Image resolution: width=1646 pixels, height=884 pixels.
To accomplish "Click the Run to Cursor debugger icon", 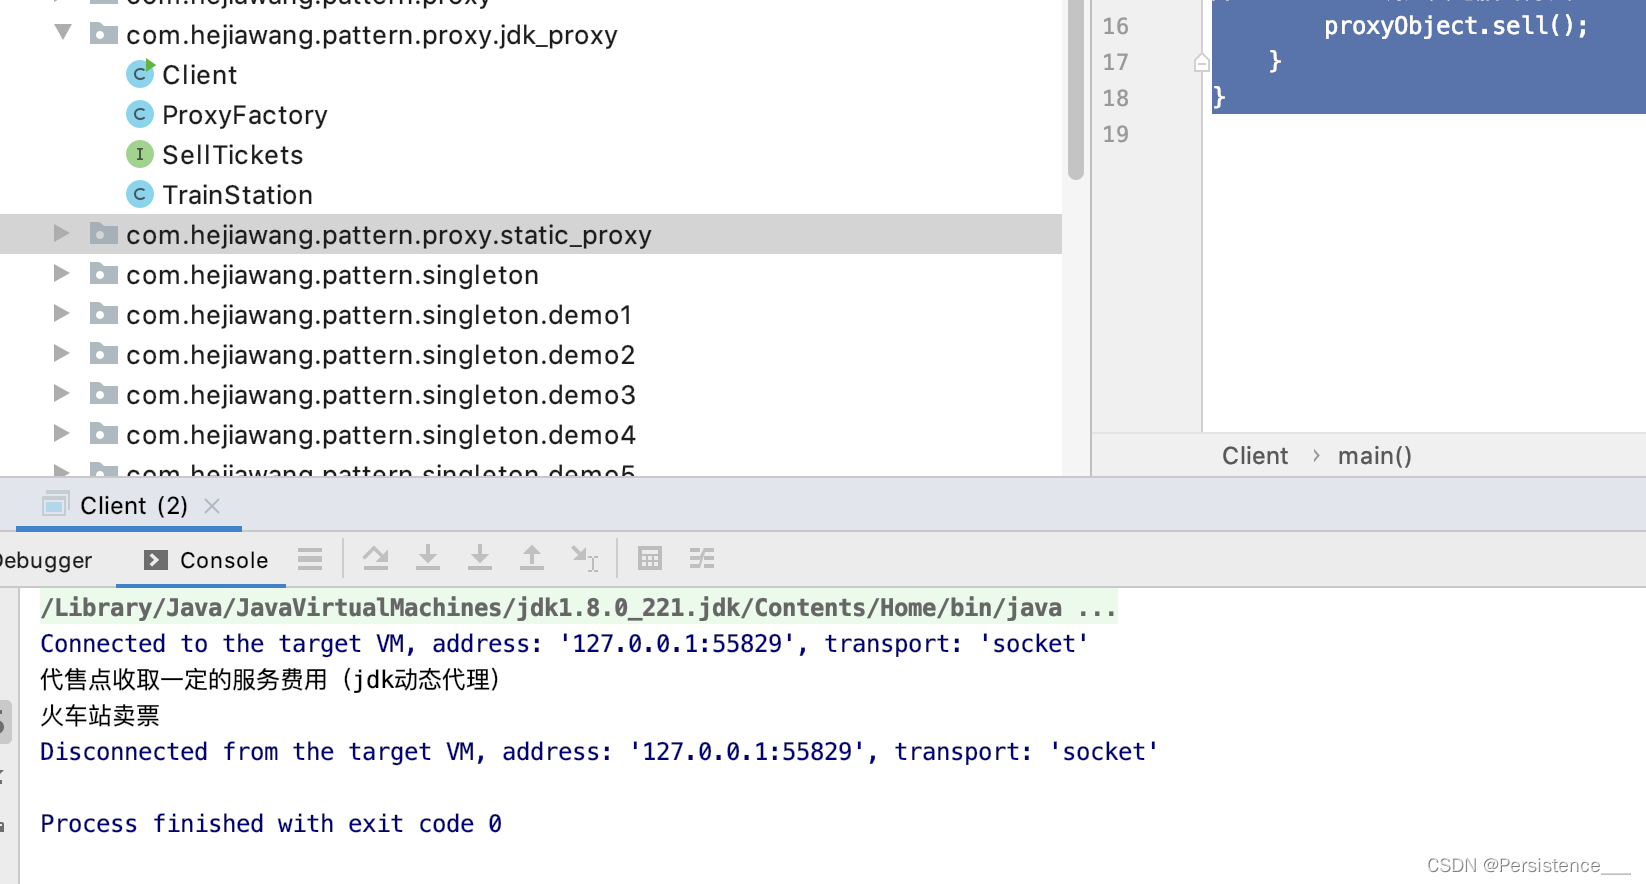I will point(584,558).
